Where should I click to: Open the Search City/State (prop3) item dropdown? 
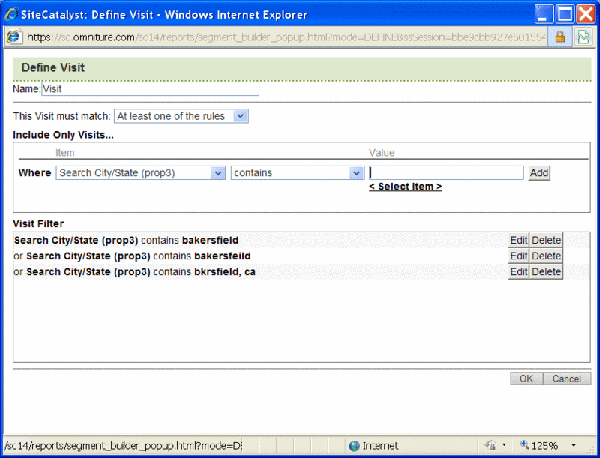click(x=140, y=173)
